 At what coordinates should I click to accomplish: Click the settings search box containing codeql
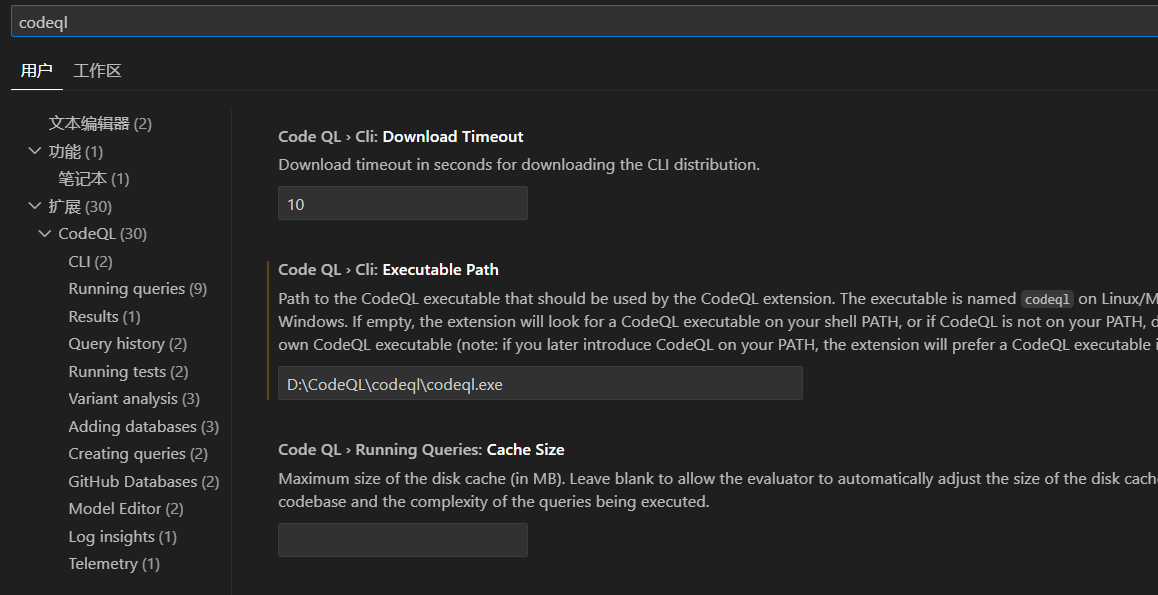(x=580, y=22)
